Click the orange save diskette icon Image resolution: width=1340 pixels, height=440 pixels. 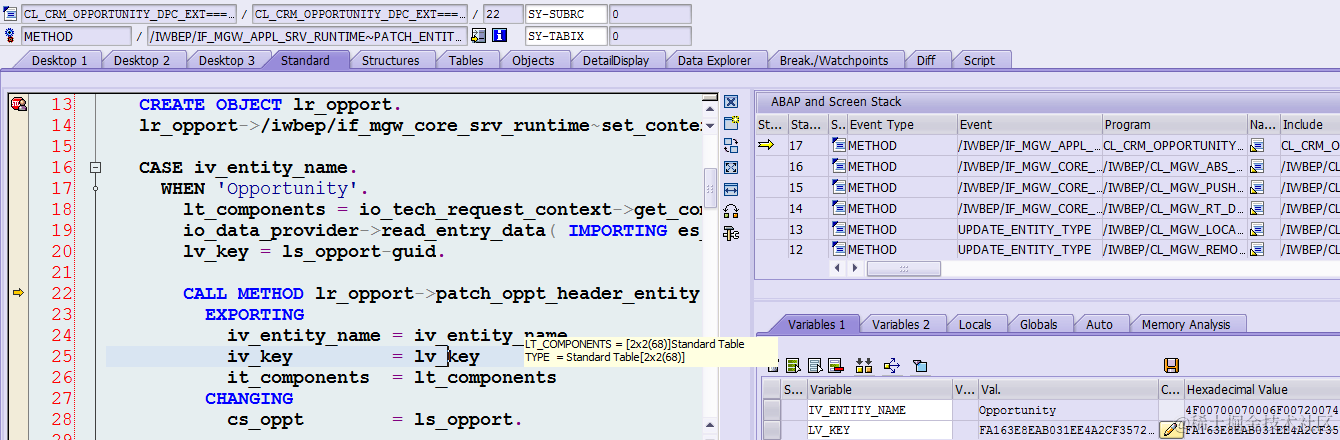click(x=1171, y=366)
